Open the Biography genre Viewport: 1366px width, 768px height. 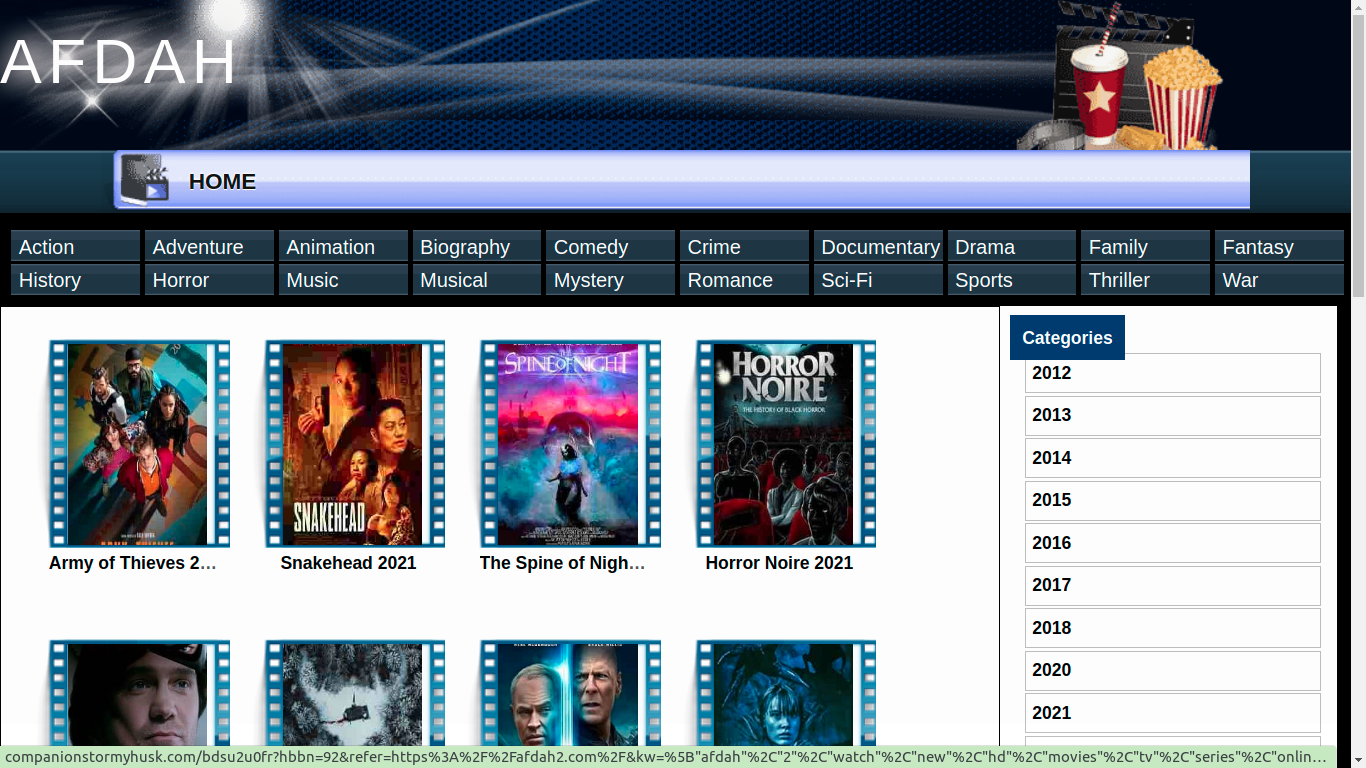pos(477,246)
